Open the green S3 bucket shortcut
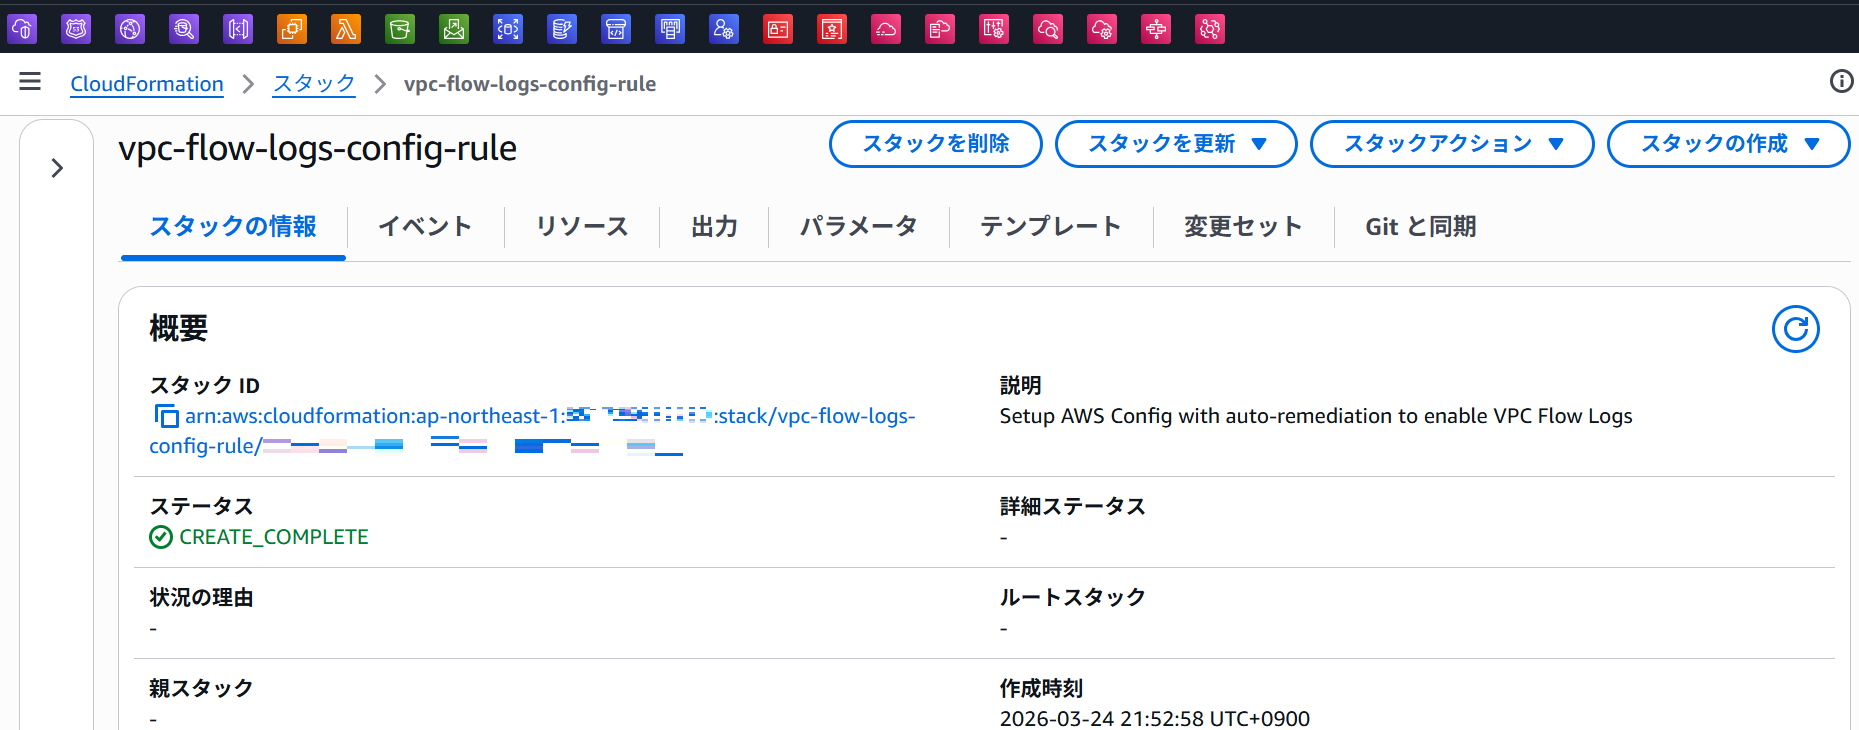The image size is (1859, 730). 400,29
